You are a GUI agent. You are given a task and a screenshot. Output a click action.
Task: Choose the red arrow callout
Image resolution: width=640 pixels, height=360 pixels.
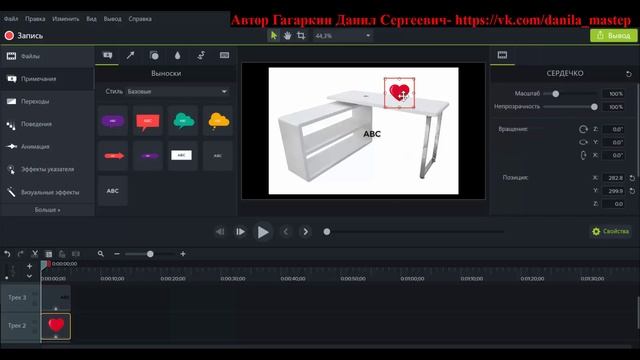point(113,156)
